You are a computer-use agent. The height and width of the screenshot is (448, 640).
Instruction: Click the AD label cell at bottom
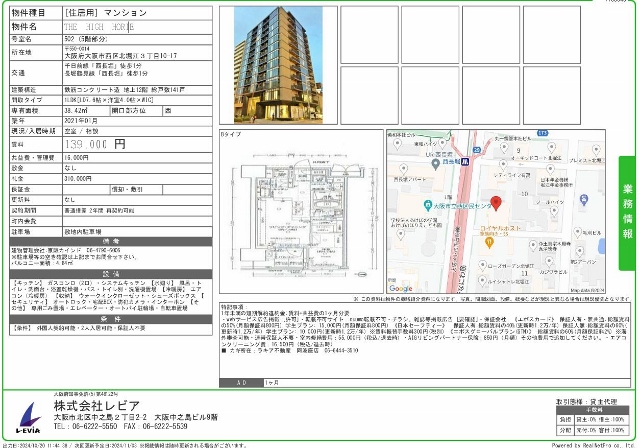click(241, 383)
